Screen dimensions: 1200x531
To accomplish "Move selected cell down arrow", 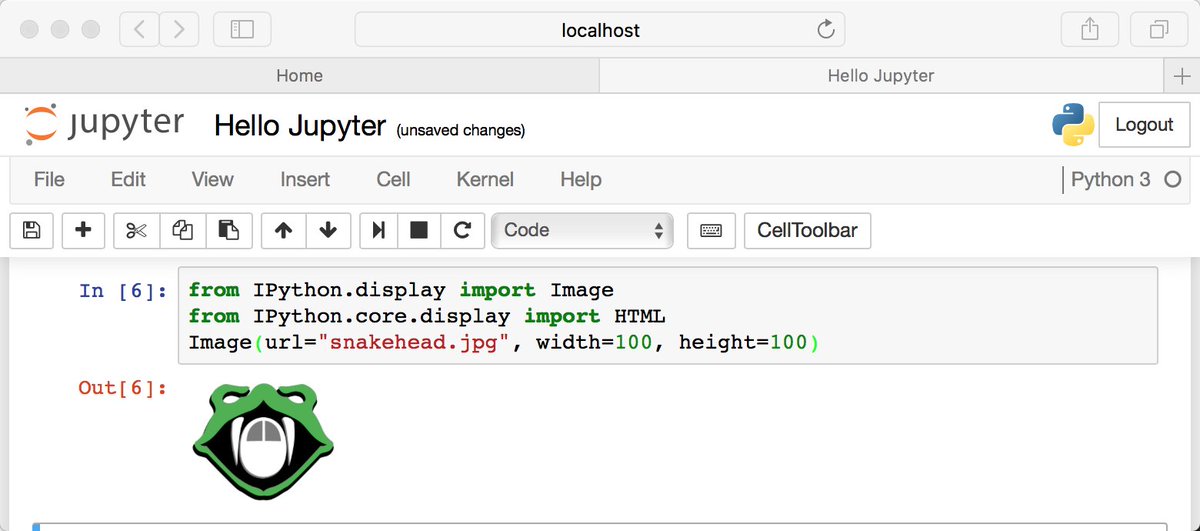I will point(328,230).
